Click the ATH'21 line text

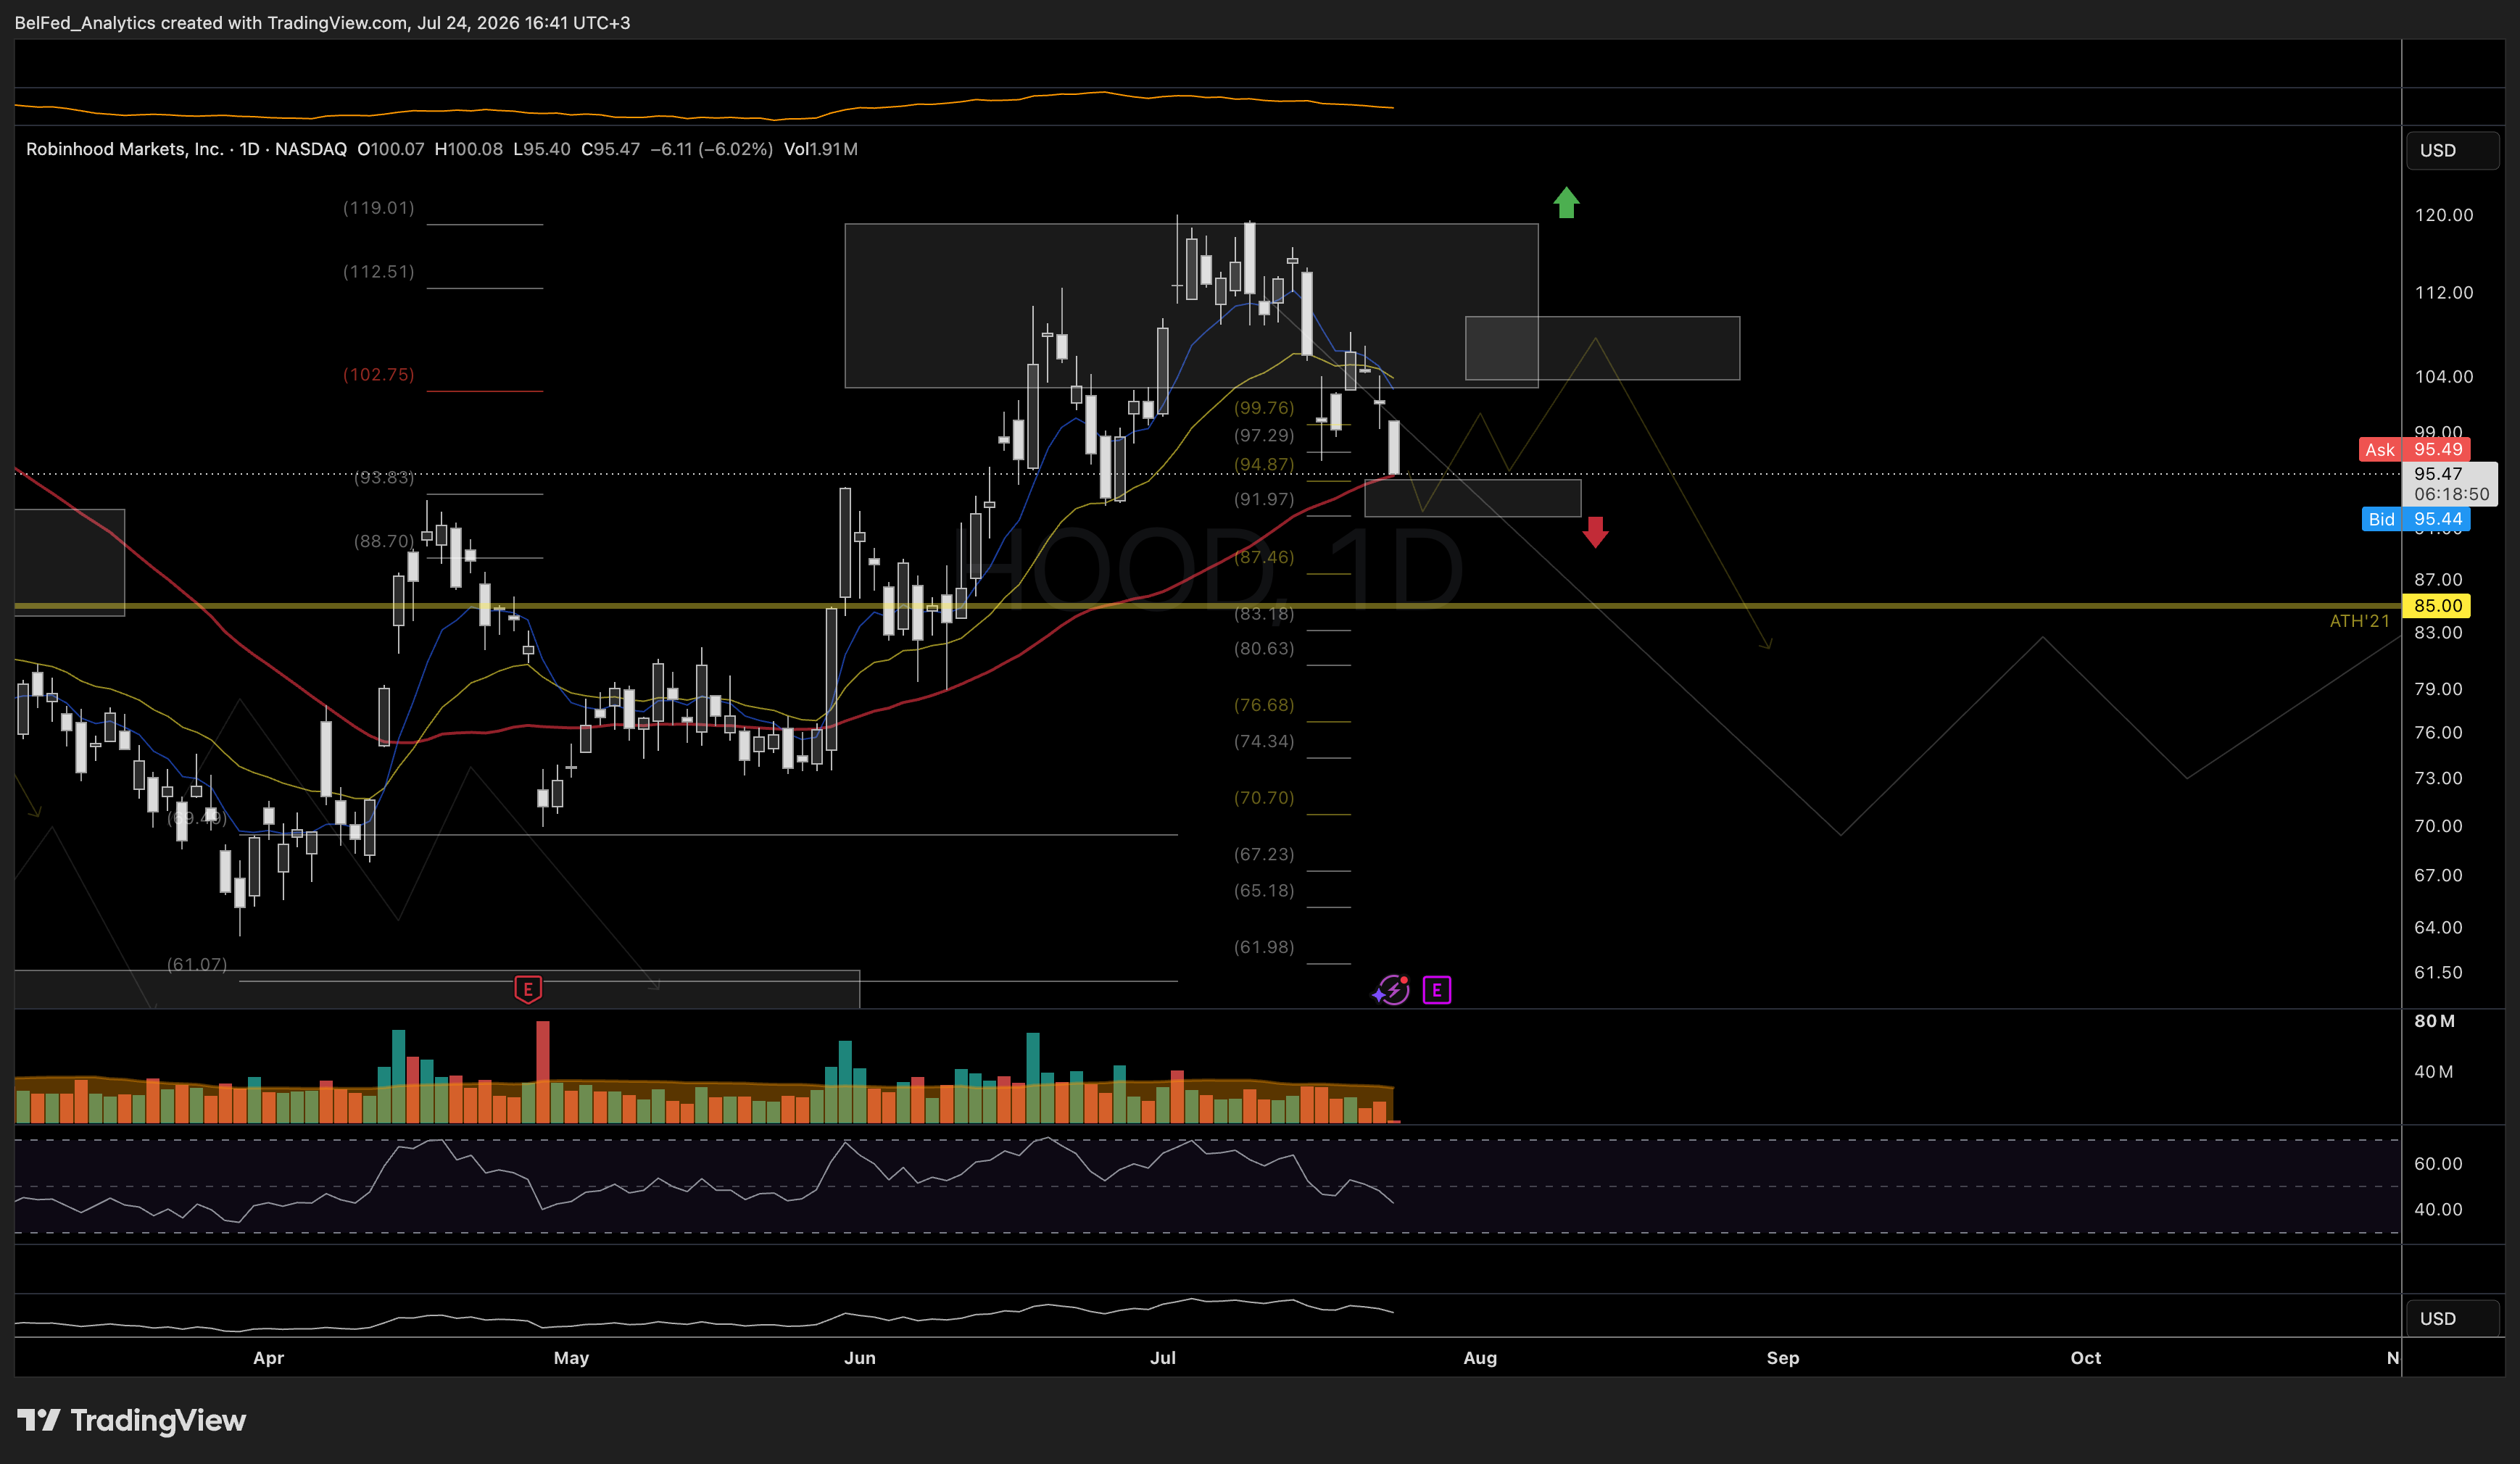(2359, 621)
